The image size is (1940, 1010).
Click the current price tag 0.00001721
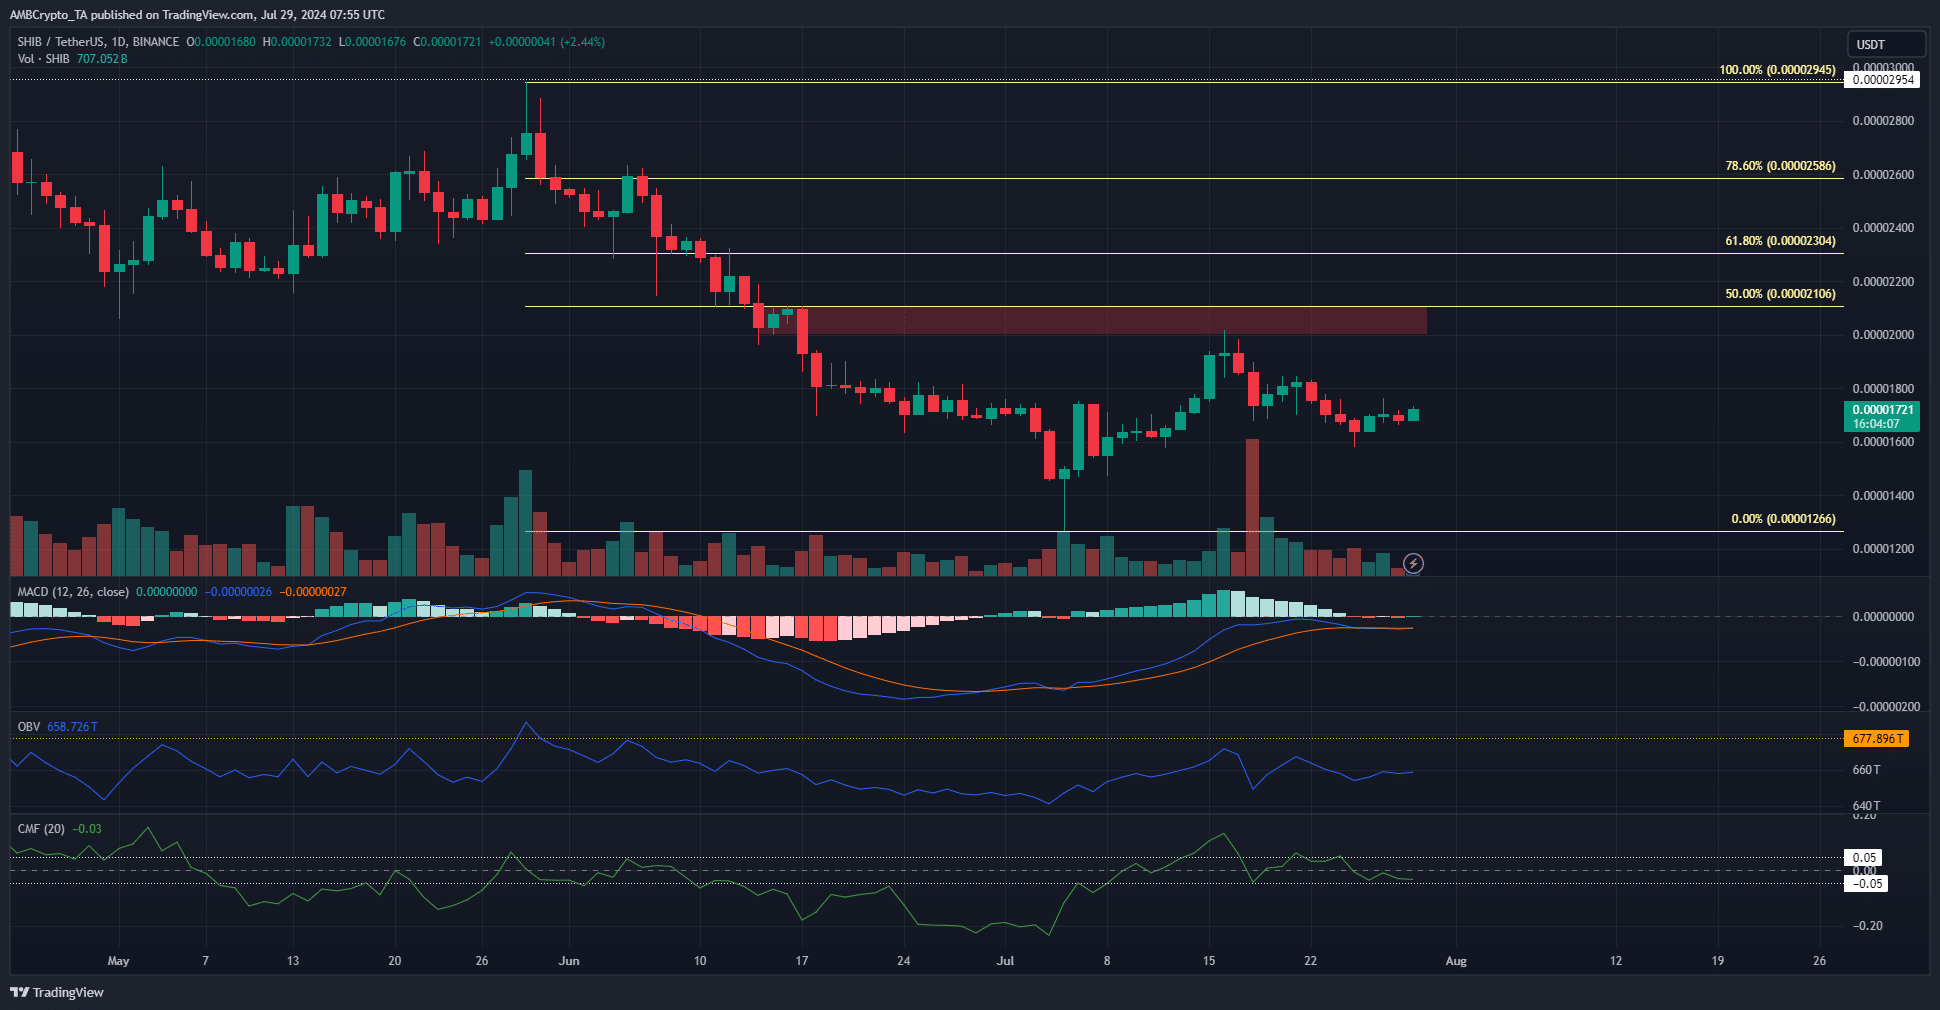[x=1882, y=416]
